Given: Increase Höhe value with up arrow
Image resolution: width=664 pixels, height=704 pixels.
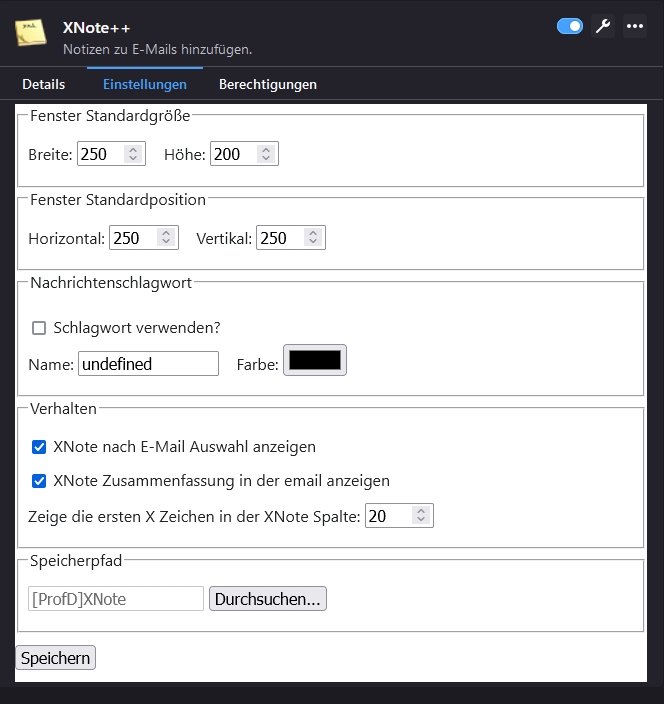Looking at the screenshot, I should pyautogui.click(x=266, y=149).
